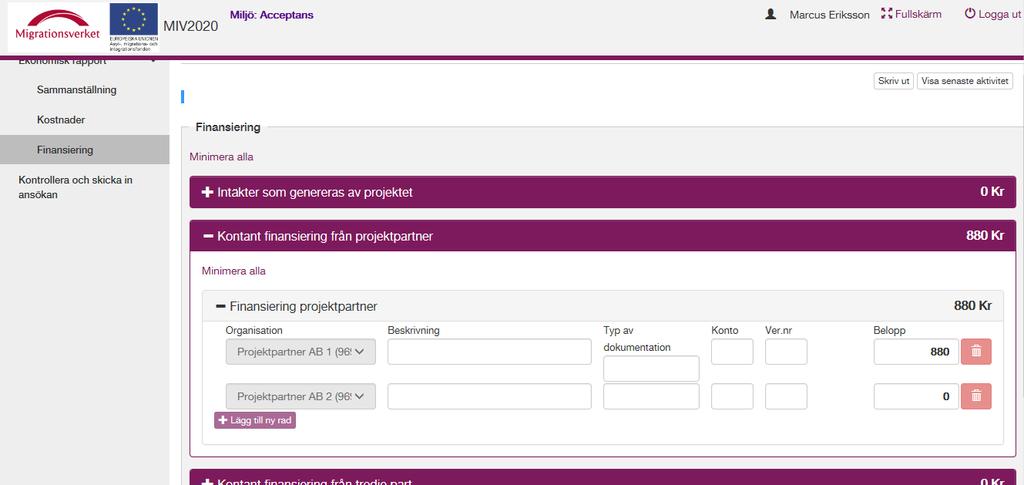Enter fullscreen with Fullskärm

point(912,14)
